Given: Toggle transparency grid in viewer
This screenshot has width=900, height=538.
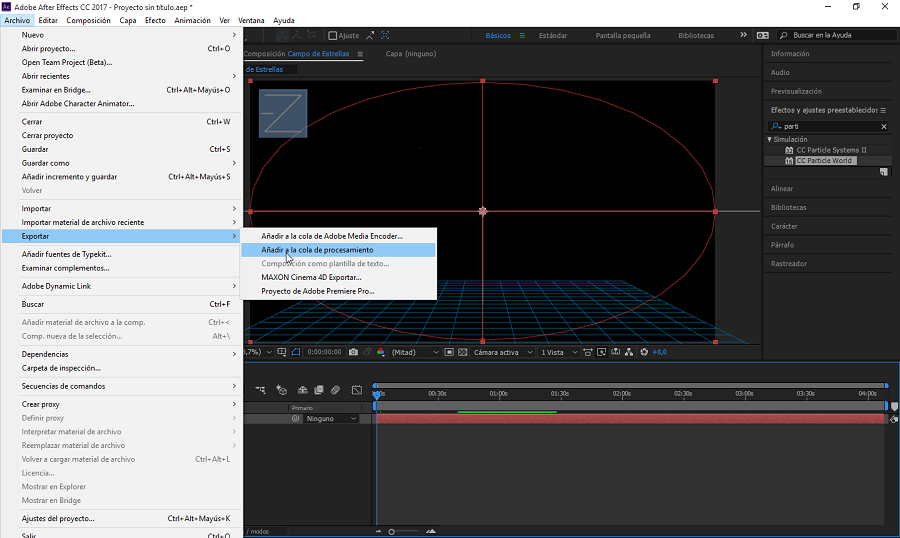Looking at the screenshot, I should (x=463, y=352).
